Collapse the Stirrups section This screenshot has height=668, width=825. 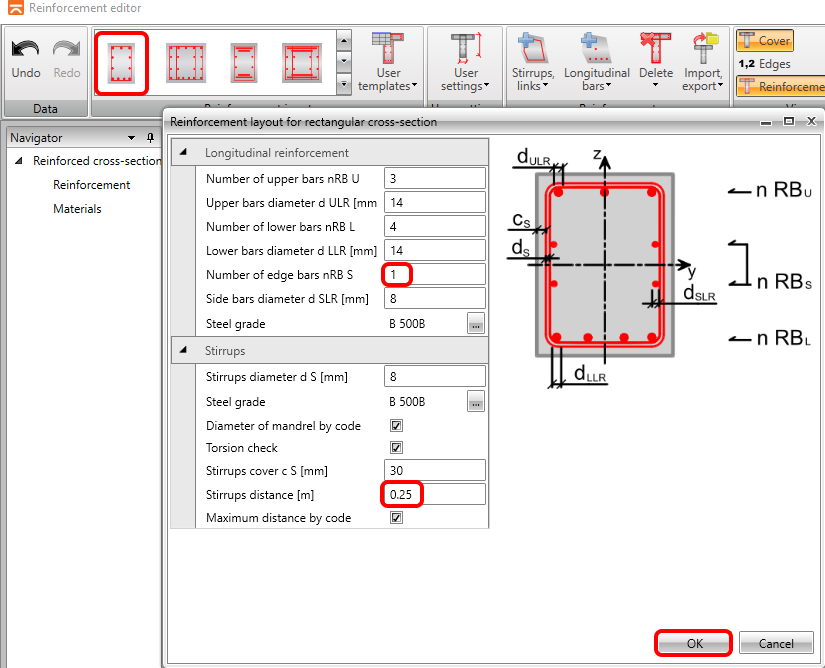[183, 351]
